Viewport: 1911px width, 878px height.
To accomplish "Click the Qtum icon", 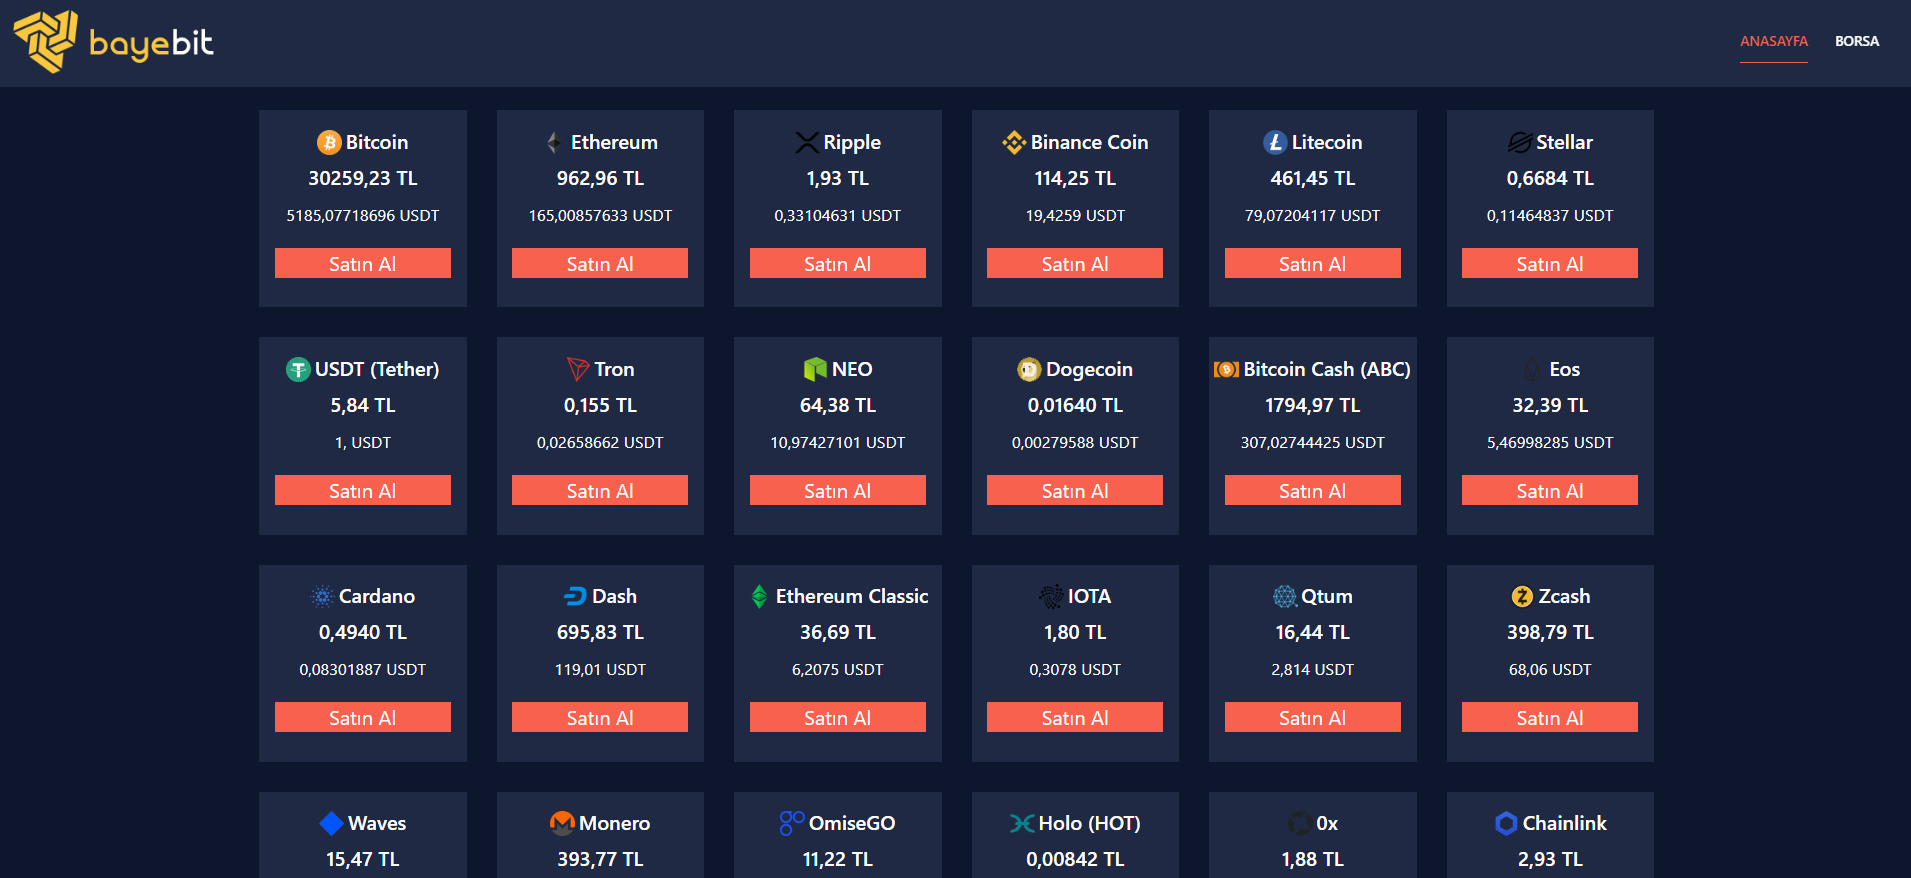I will 1284,597.
